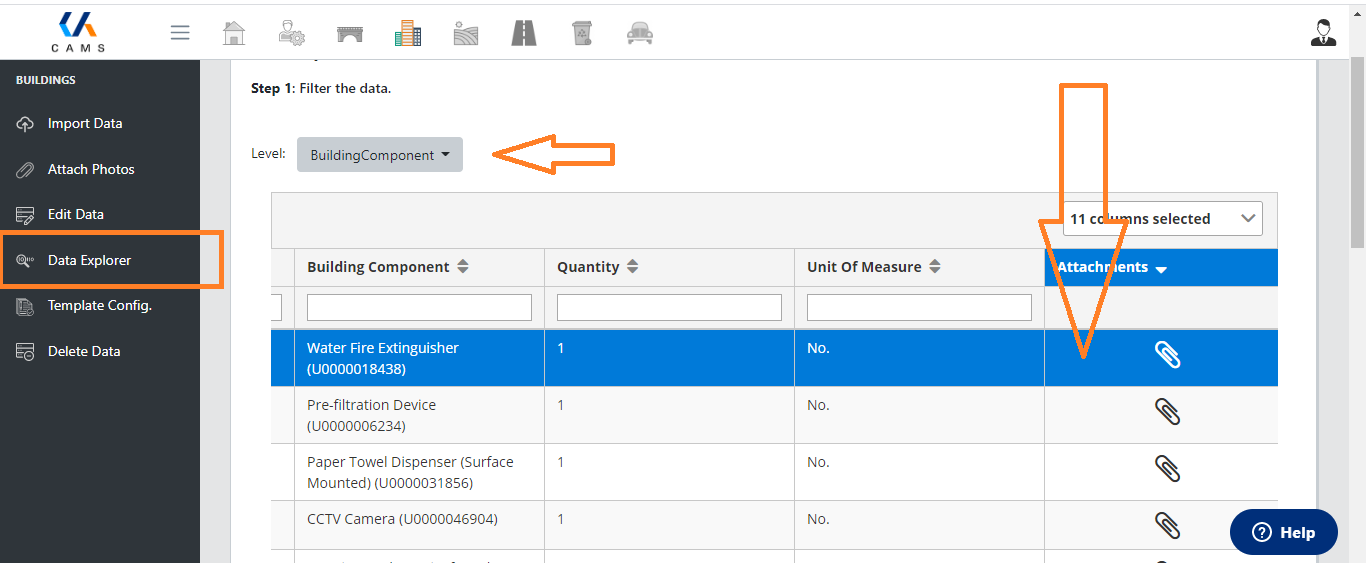Select the colored Buildings module icon
The height and width of the screenshot is (563, 1366).
[x=408, y=33]
